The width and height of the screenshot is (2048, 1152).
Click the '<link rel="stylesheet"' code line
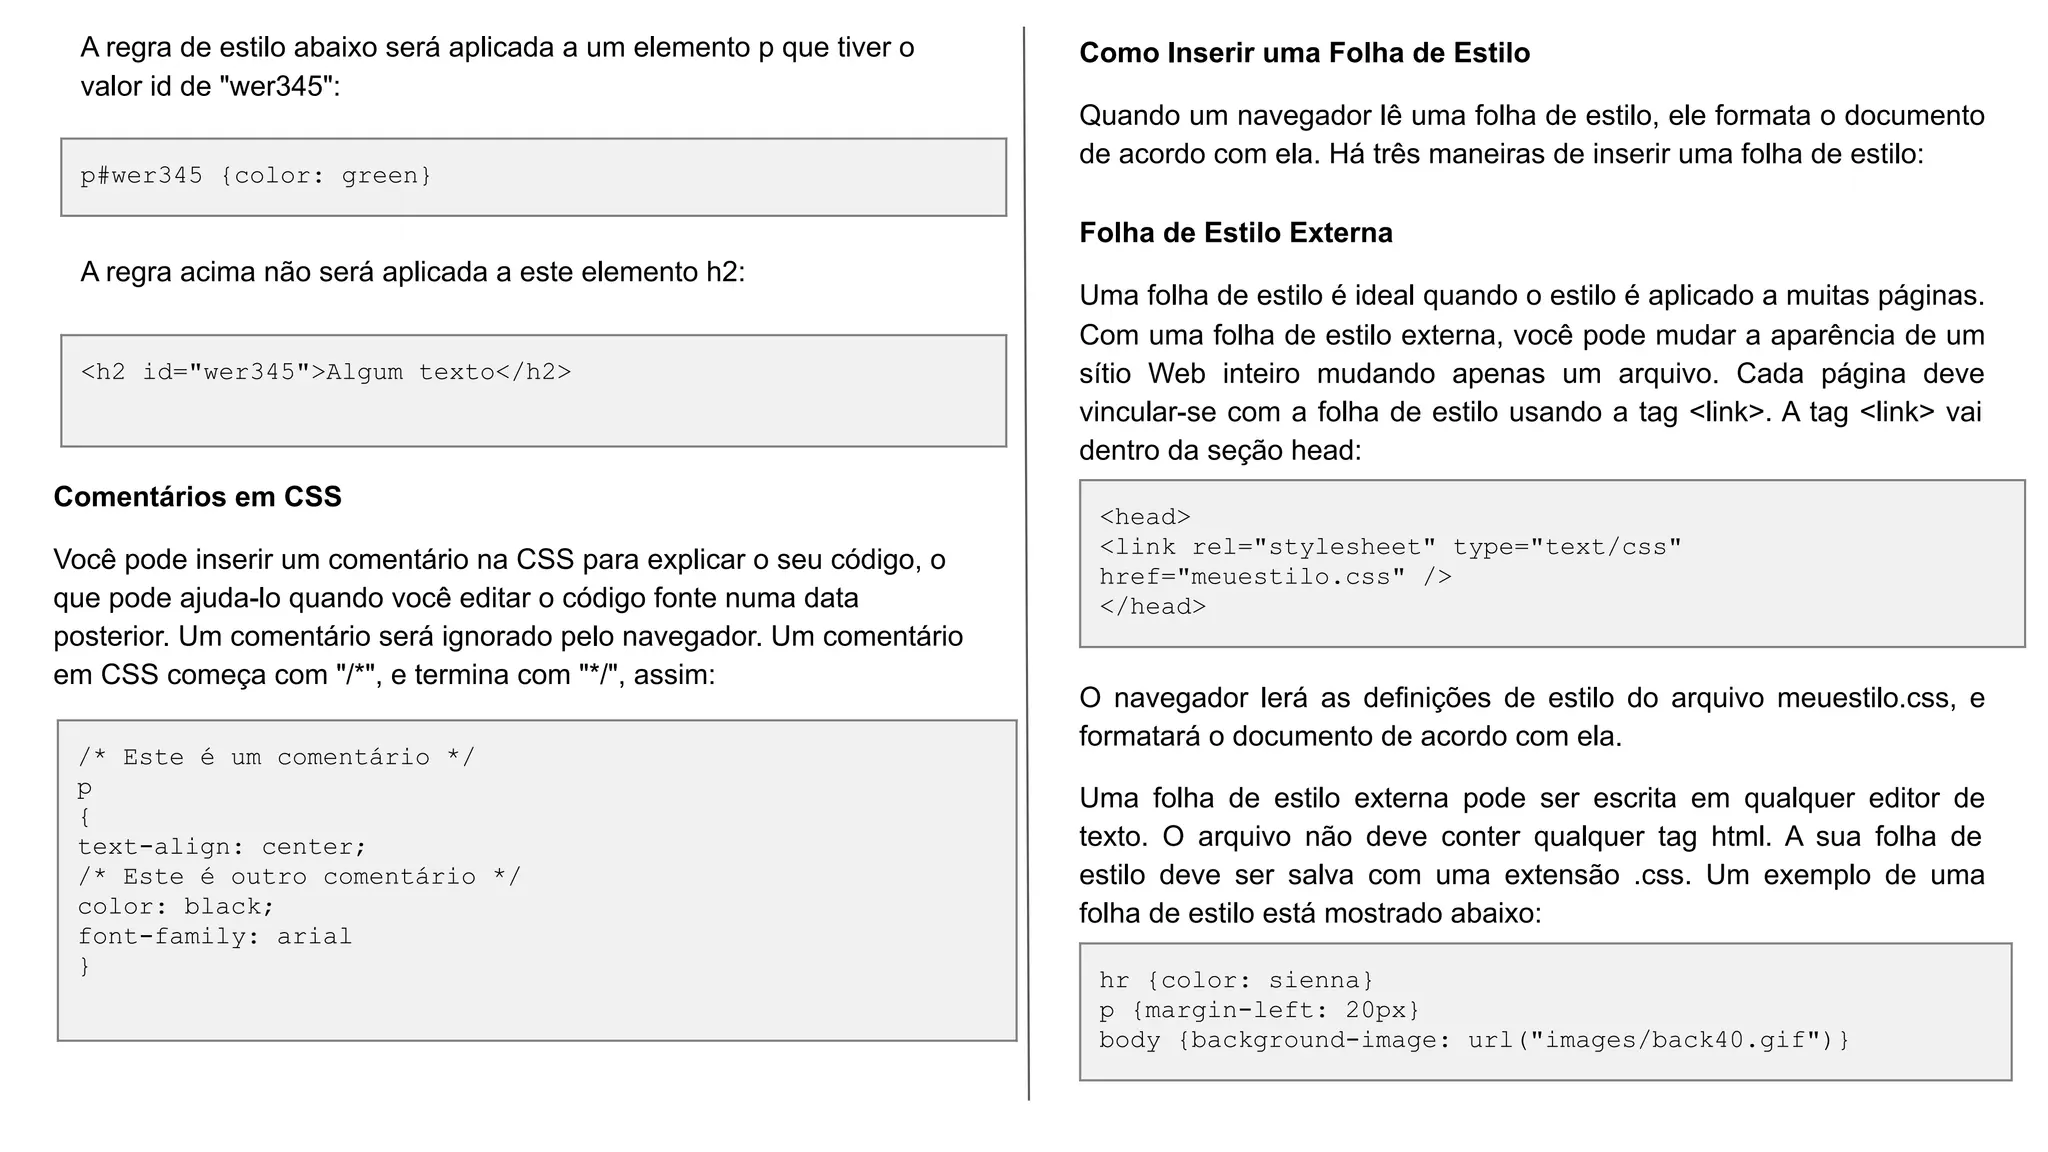pos(1390,547)
